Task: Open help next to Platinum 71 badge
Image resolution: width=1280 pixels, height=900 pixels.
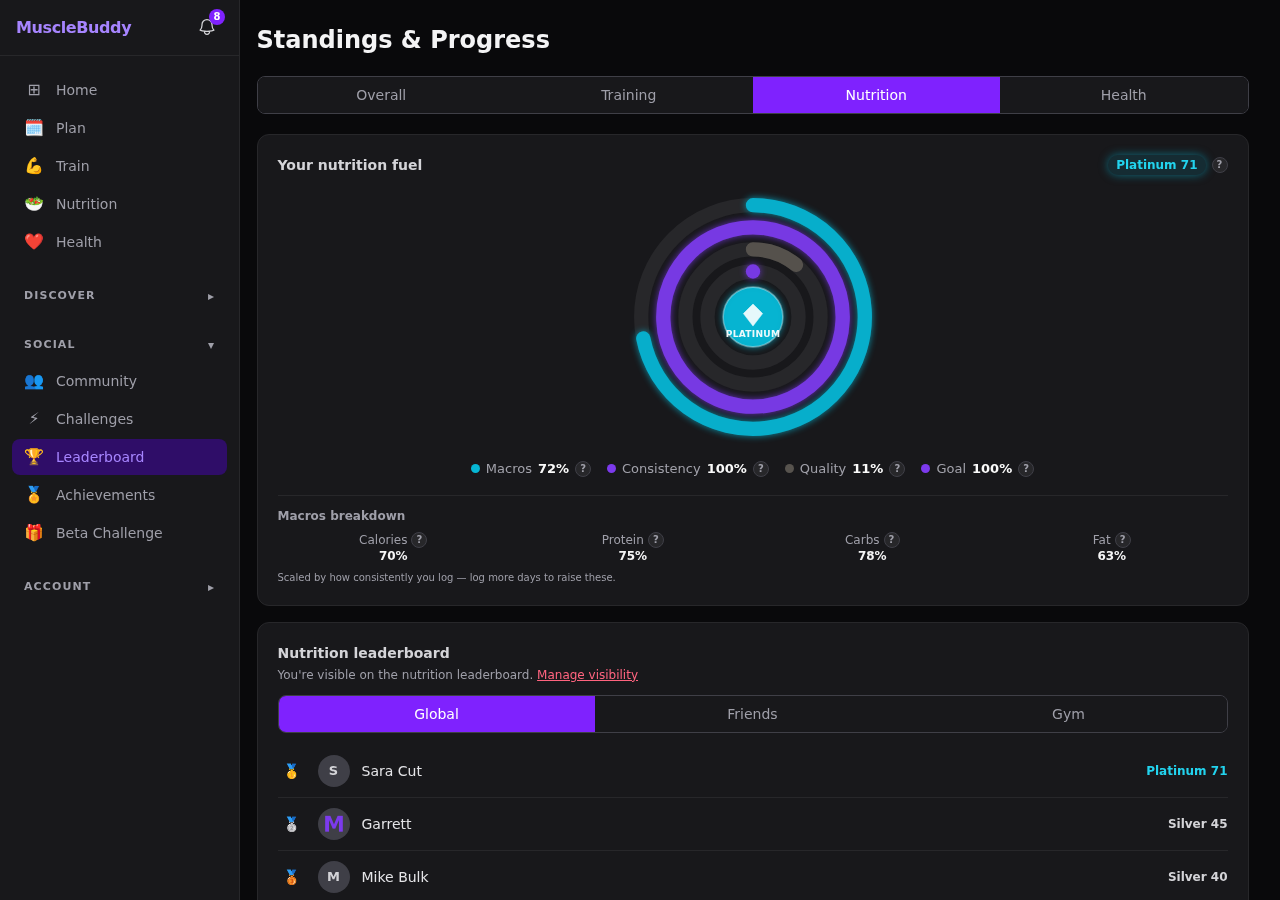Action: tap(1220, 165)
